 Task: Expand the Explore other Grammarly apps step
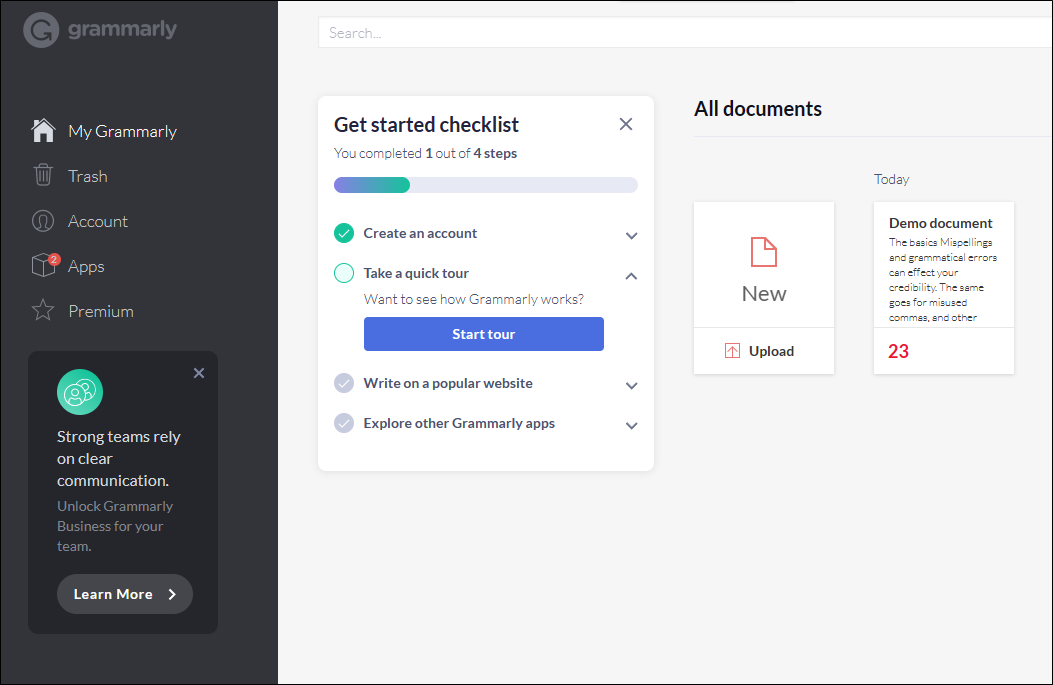coord(631,425)
